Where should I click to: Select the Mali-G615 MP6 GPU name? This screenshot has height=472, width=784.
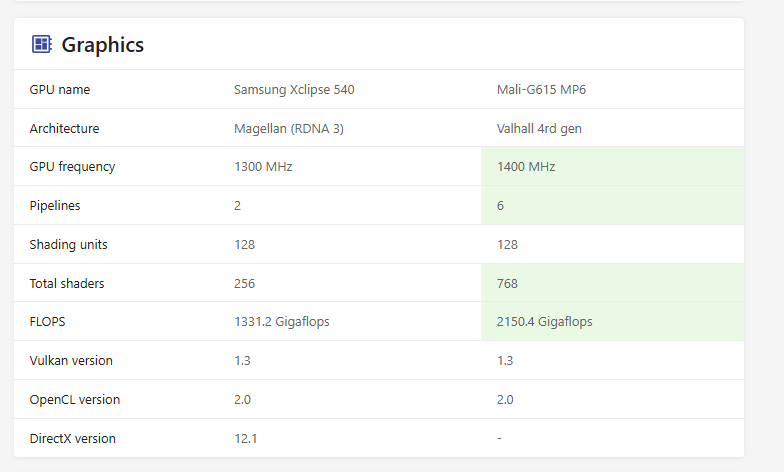[541, 90]
